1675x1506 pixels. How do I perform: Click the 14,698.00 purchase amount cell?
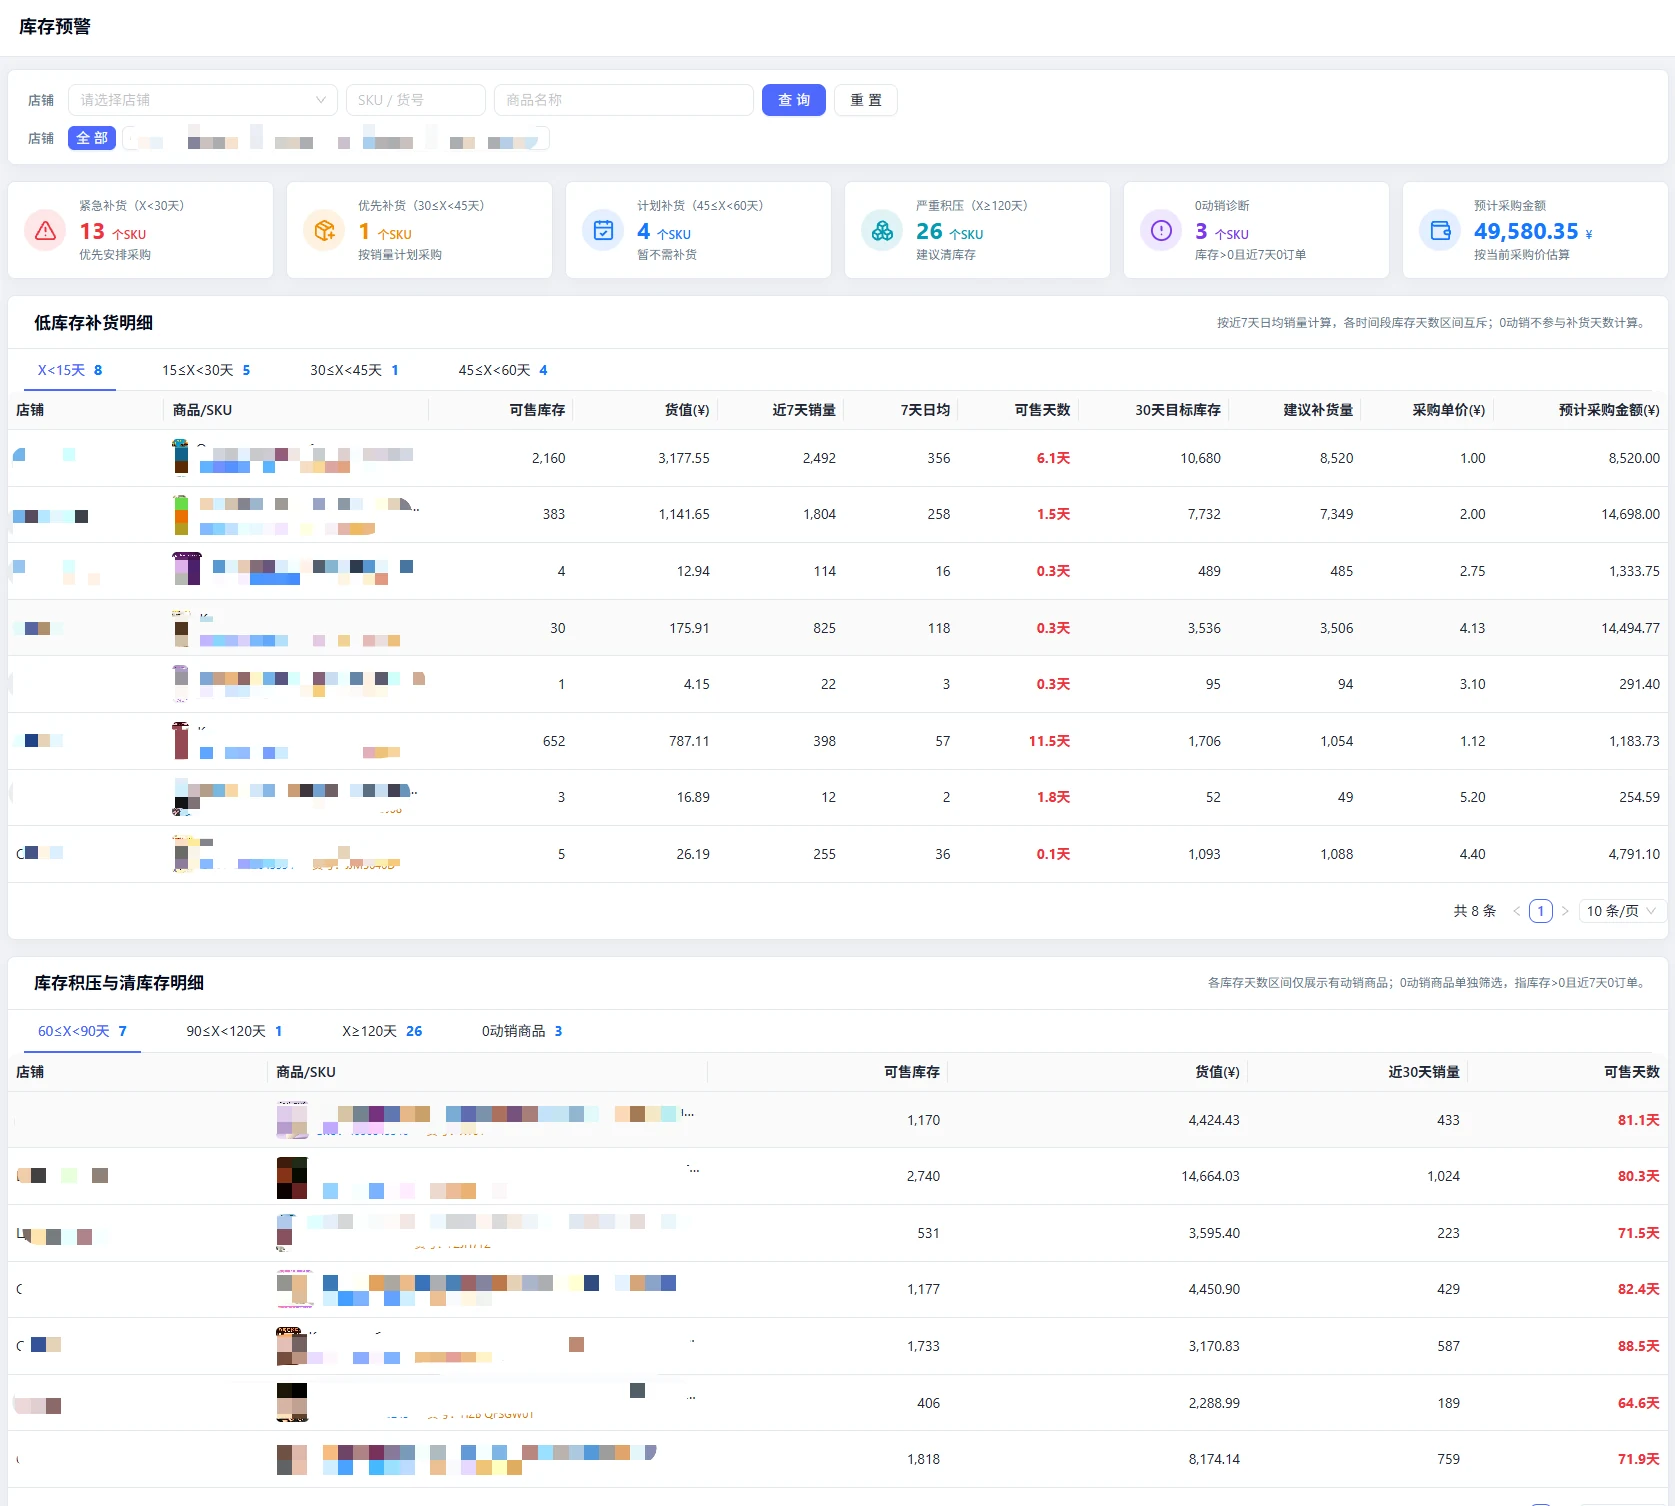pos(1630,514)
